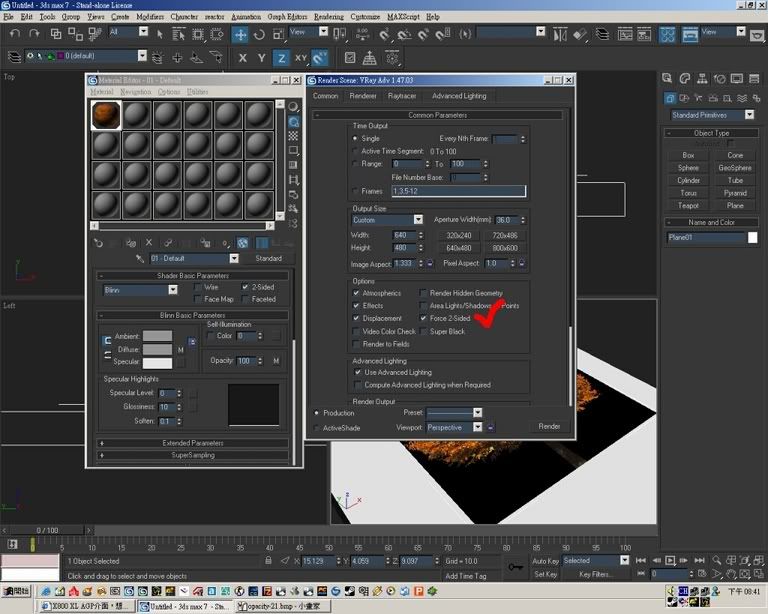Click the material type Standard button
Image resolution: width=768 pixels, height=614 pixels.
click(268, 258)
